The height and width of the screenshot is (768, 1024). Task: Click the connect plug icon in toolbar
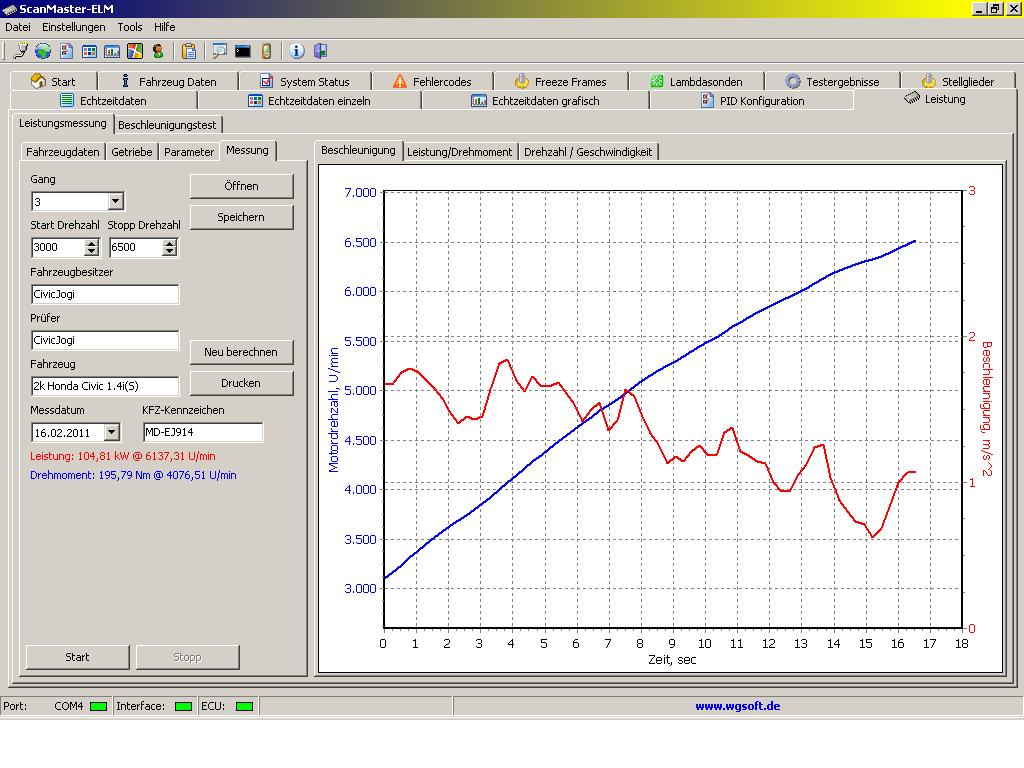[x=20, y=51]
